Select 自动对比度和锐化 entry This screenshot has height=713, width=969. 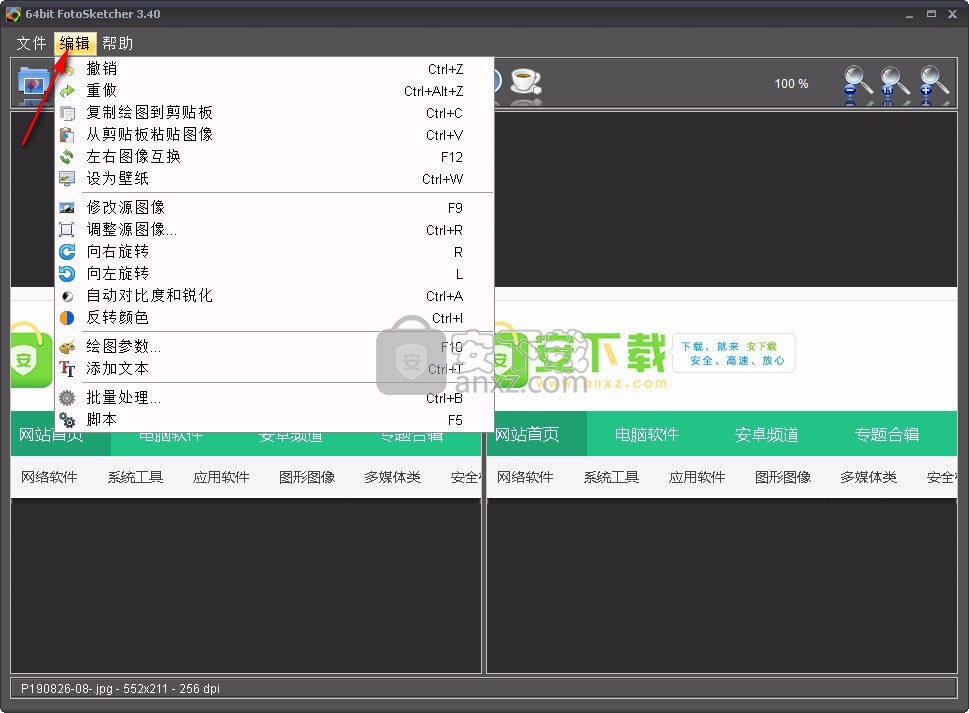click(274, 295)
